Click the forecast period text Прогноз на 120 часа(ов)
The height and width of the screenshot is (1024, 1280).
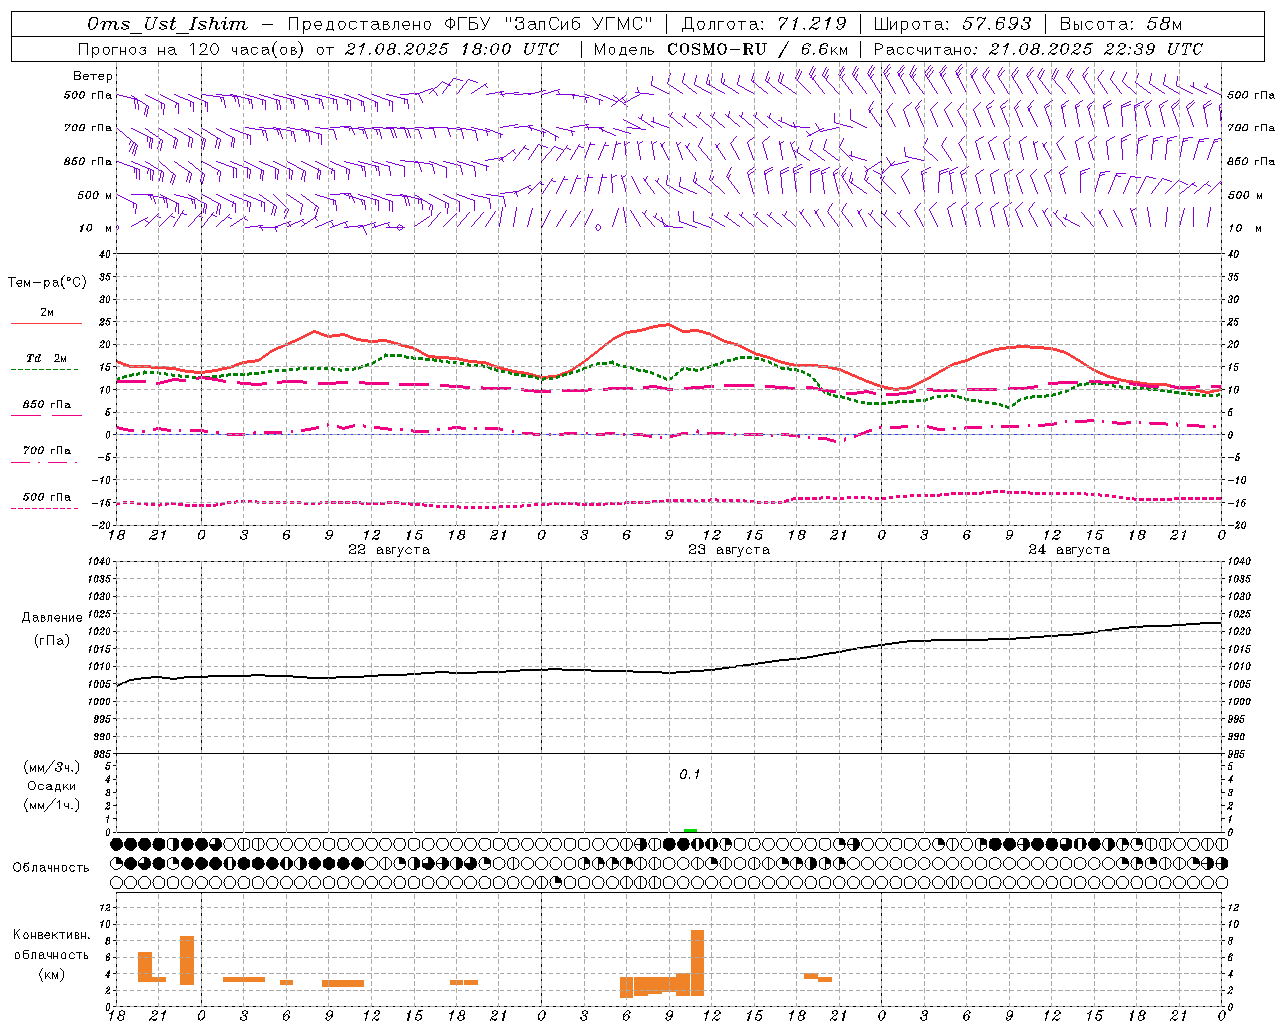192,49
